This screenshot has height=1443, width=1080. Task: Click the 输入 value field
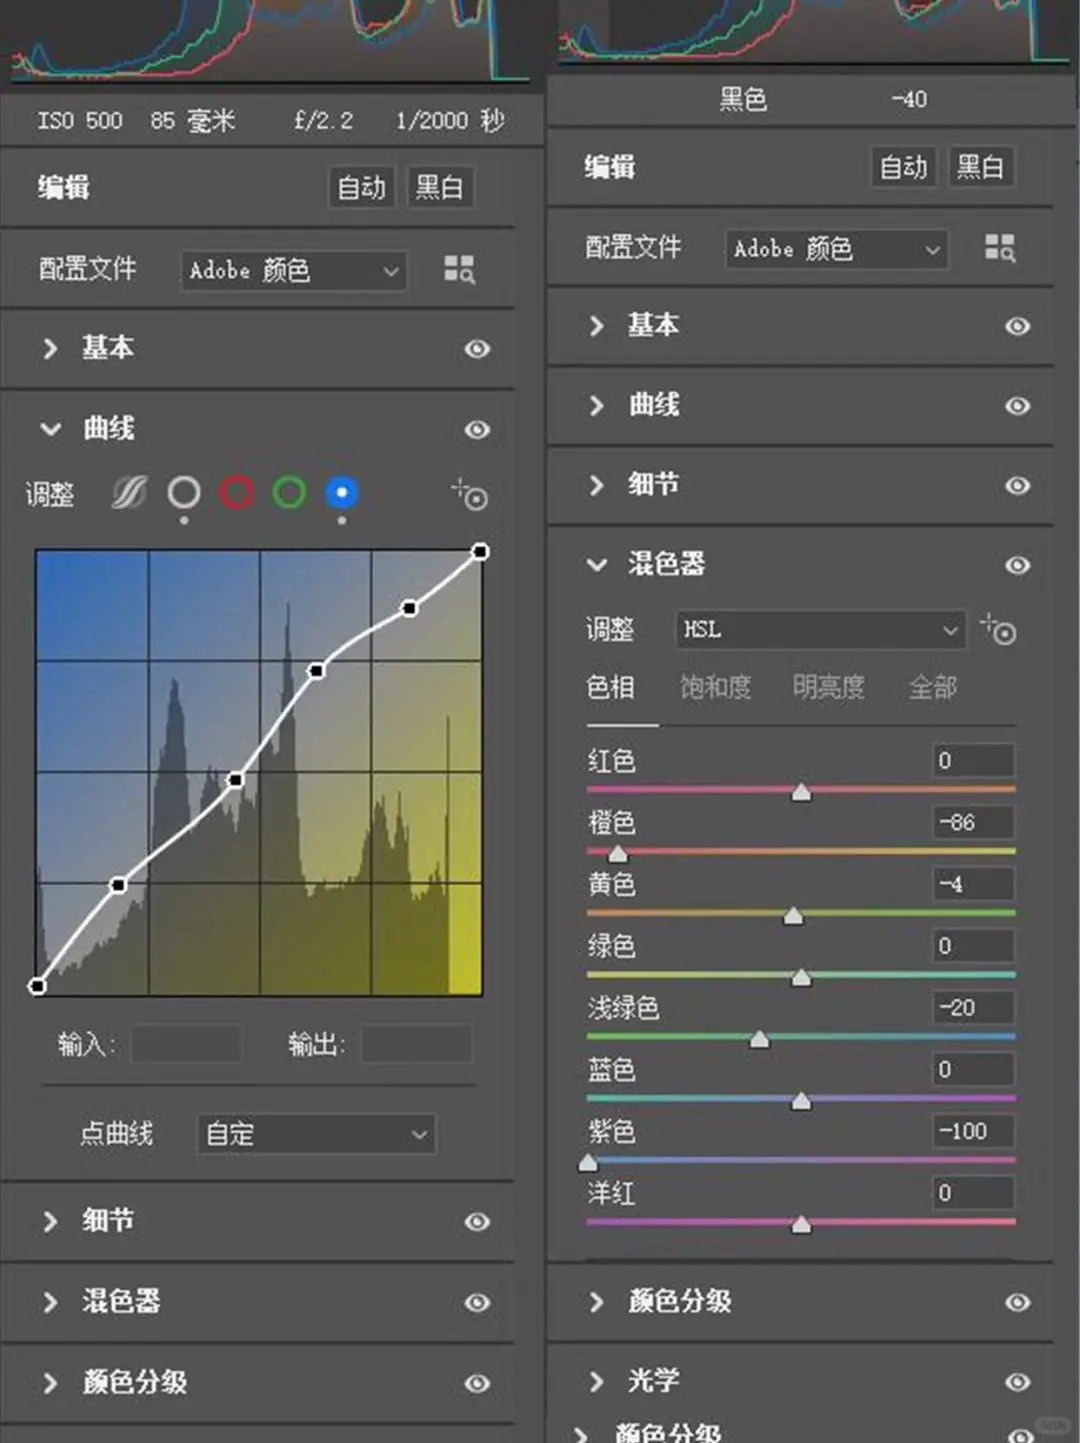[x=185, y=1044]
